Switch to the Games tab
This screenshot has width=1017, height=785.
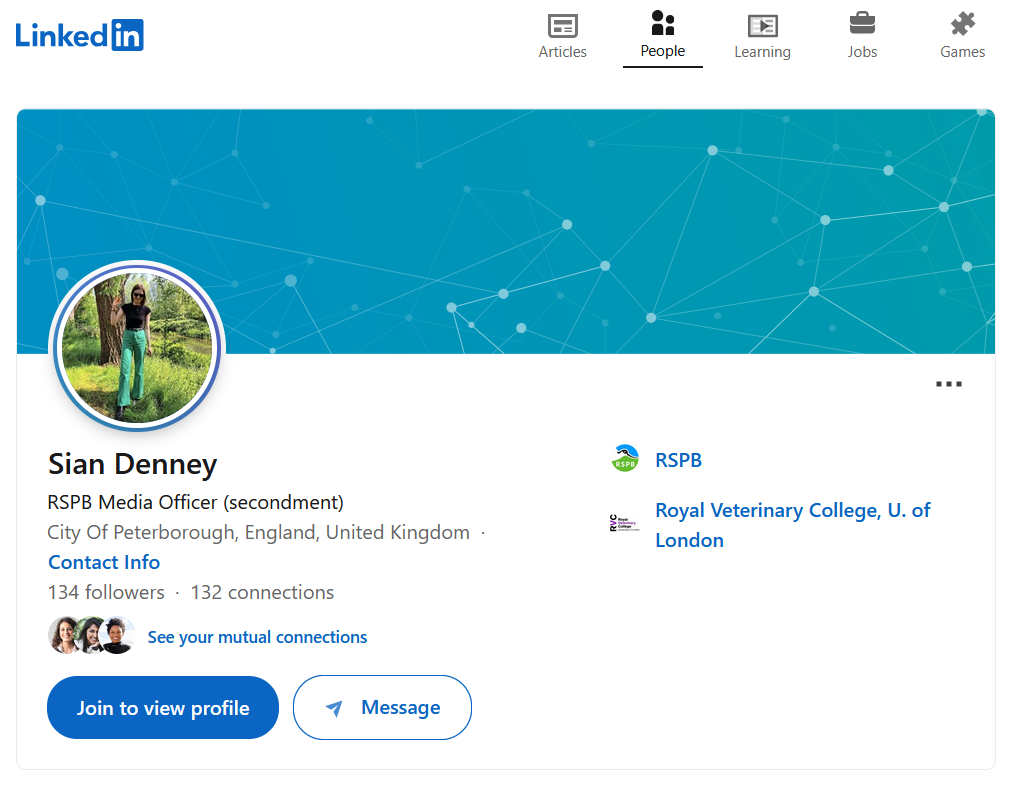(963, 37)
